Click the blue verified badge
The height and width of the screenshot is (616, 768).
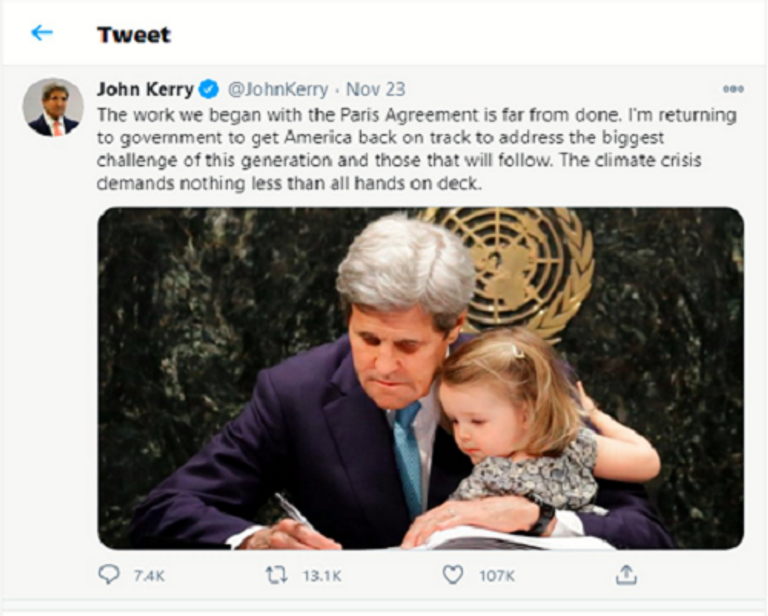[x=209, y=90]
